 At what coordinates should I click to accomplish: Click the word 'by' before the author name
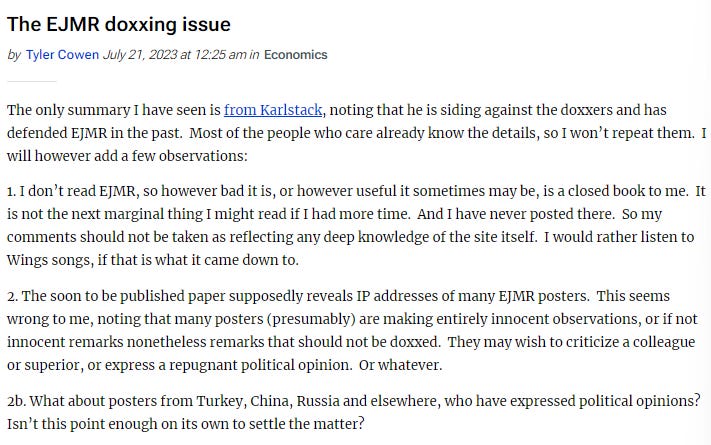(14, 55)
